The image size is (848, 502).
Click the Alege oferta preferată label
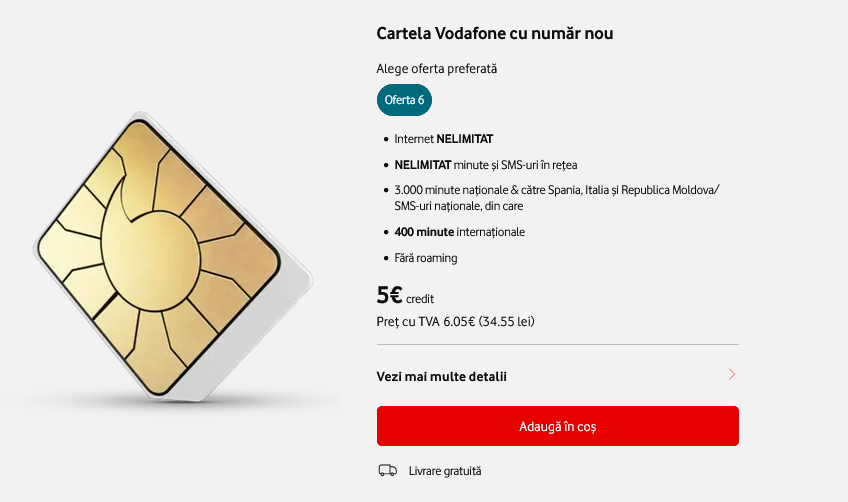[436, 69]
